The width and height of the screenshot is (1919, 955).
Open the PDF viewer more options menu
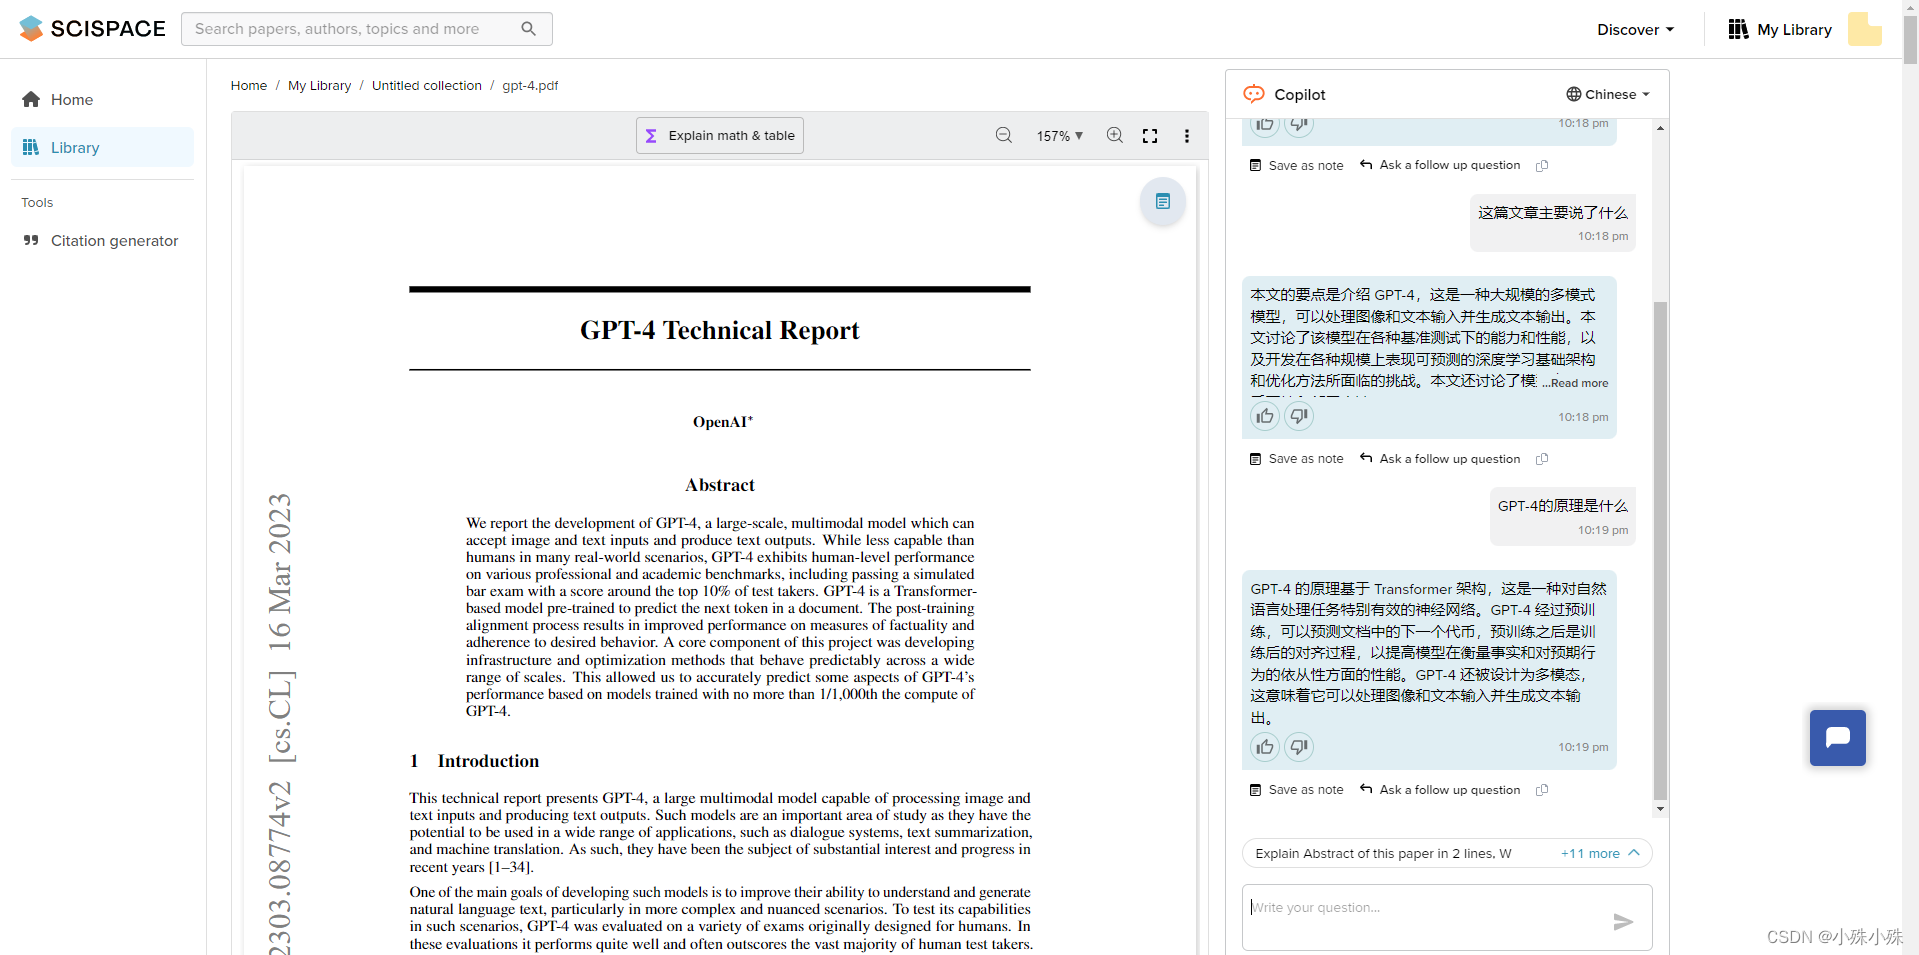pyautogui.click(x=1187, y=135)
